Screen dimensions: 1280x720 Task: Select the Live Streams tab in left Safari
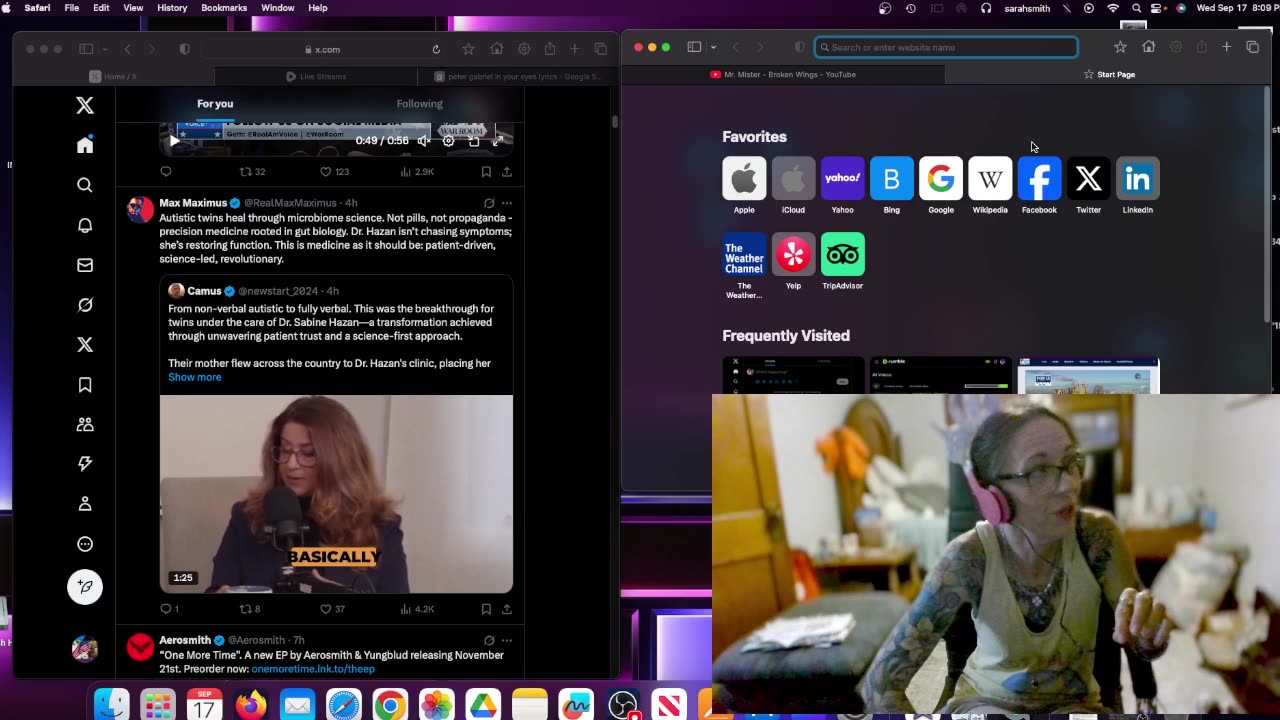pyautogui.click(x=316, y=76)
